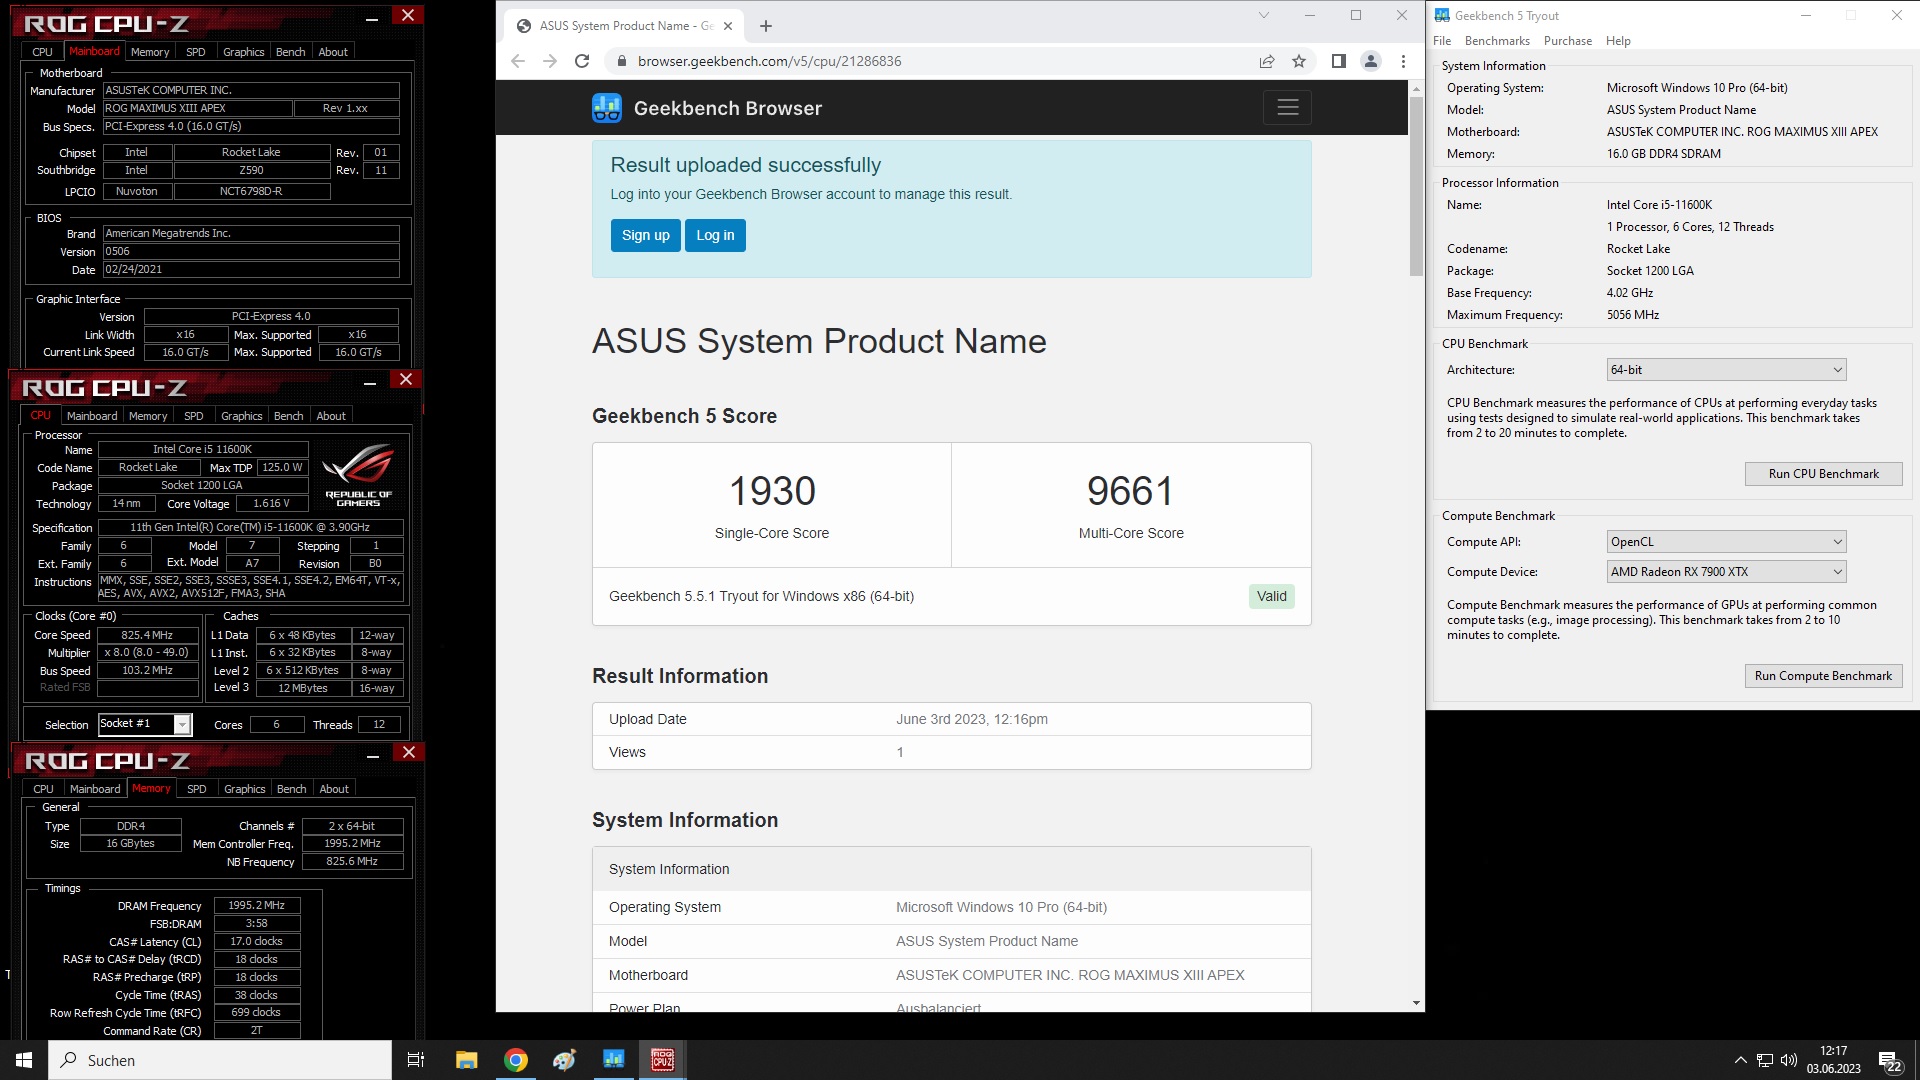The width and height of the screenshot is (1920, 1080).
Task: Select Mainboard tab in middle CPU-Z window
Action: [x=92, y=416]
